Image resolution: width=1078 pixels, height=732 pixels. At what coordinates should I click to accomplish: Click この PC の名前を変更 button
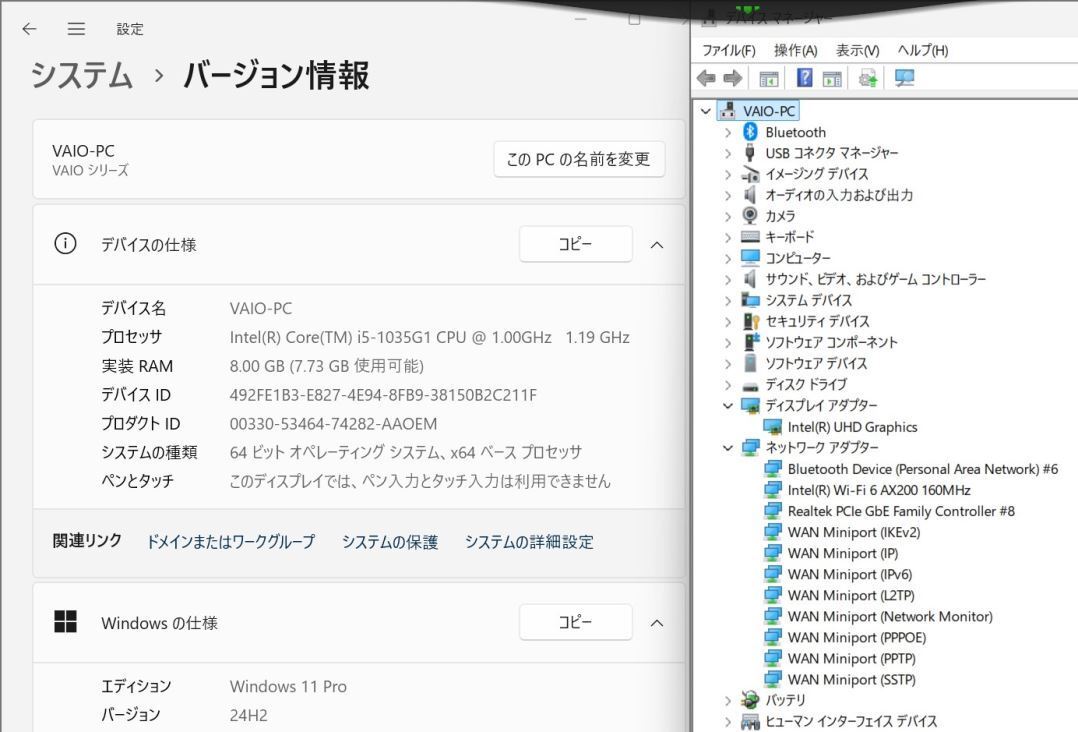pos(579,159)
